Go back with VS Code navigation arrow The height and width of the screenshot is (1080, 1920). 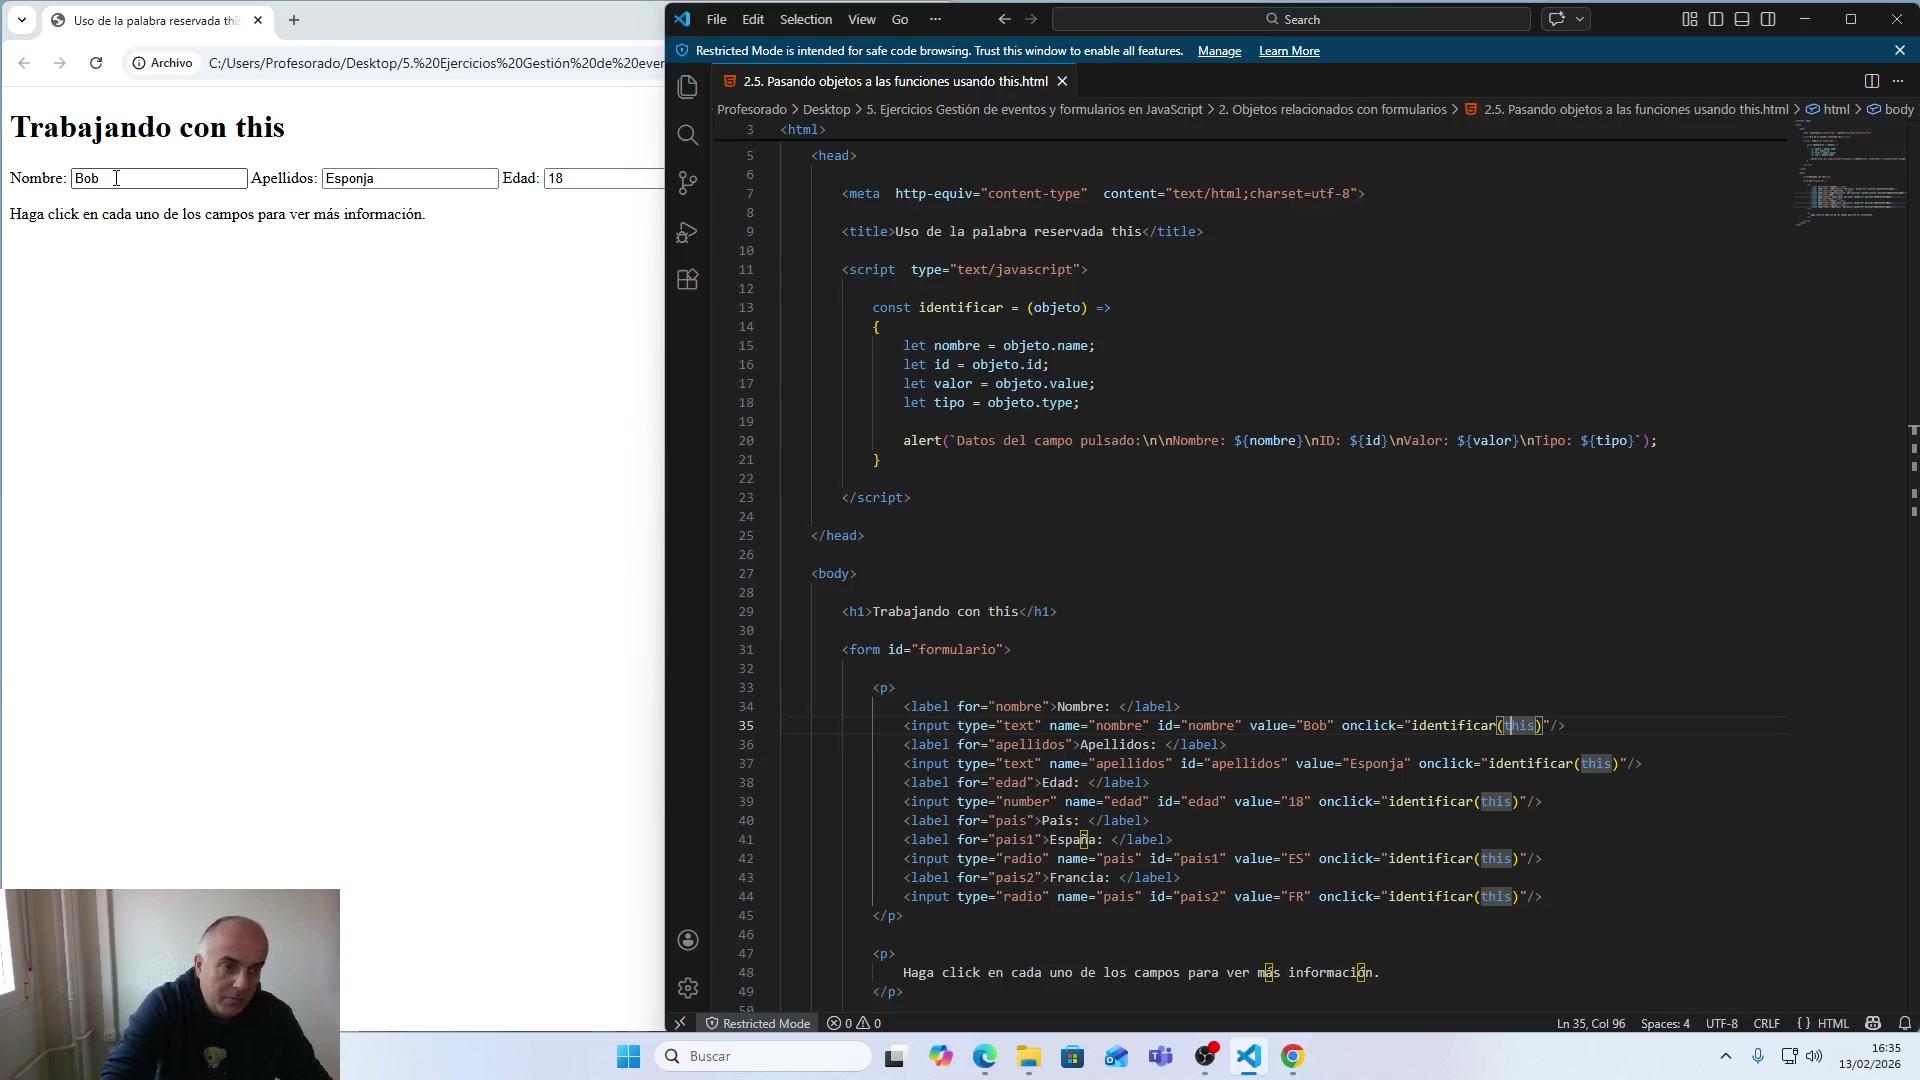(x=1004, y=19)
